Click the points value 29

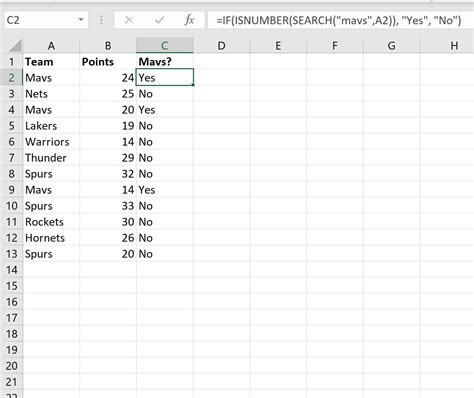tap(108, 158)
